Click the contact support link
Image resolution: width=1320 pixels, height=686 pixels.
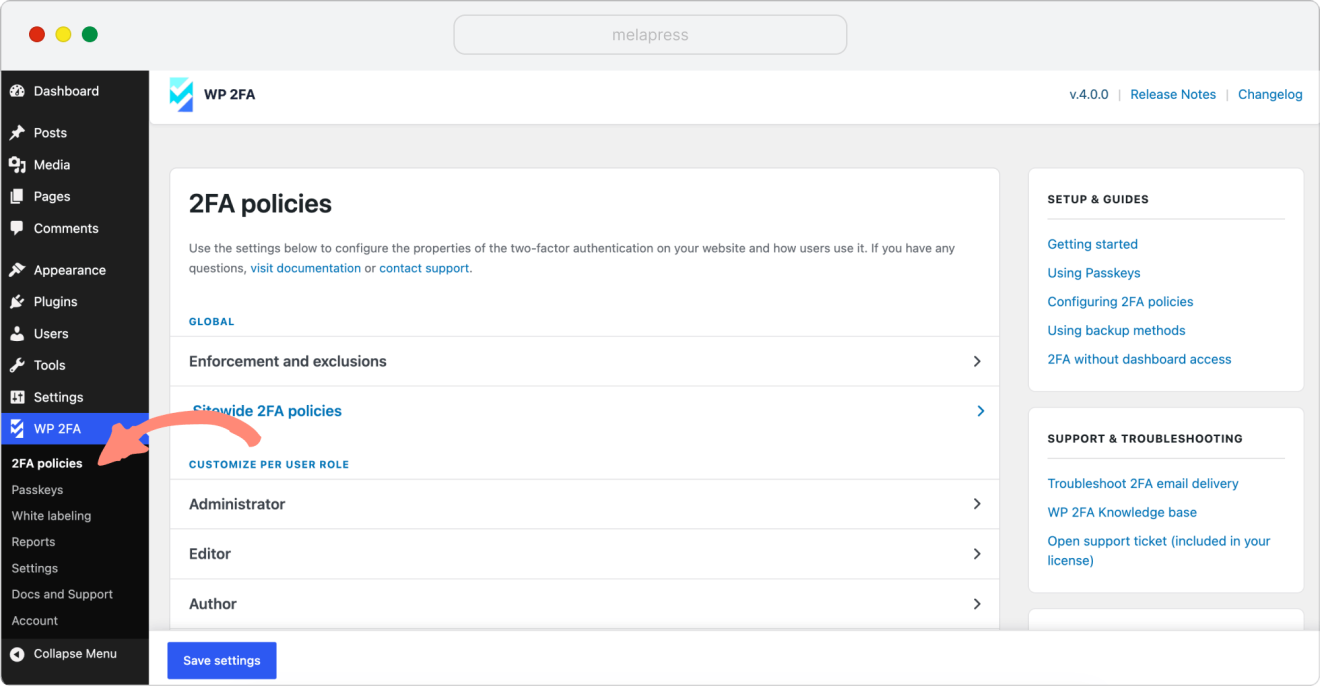pyautogui.click(x=424, y=269)
